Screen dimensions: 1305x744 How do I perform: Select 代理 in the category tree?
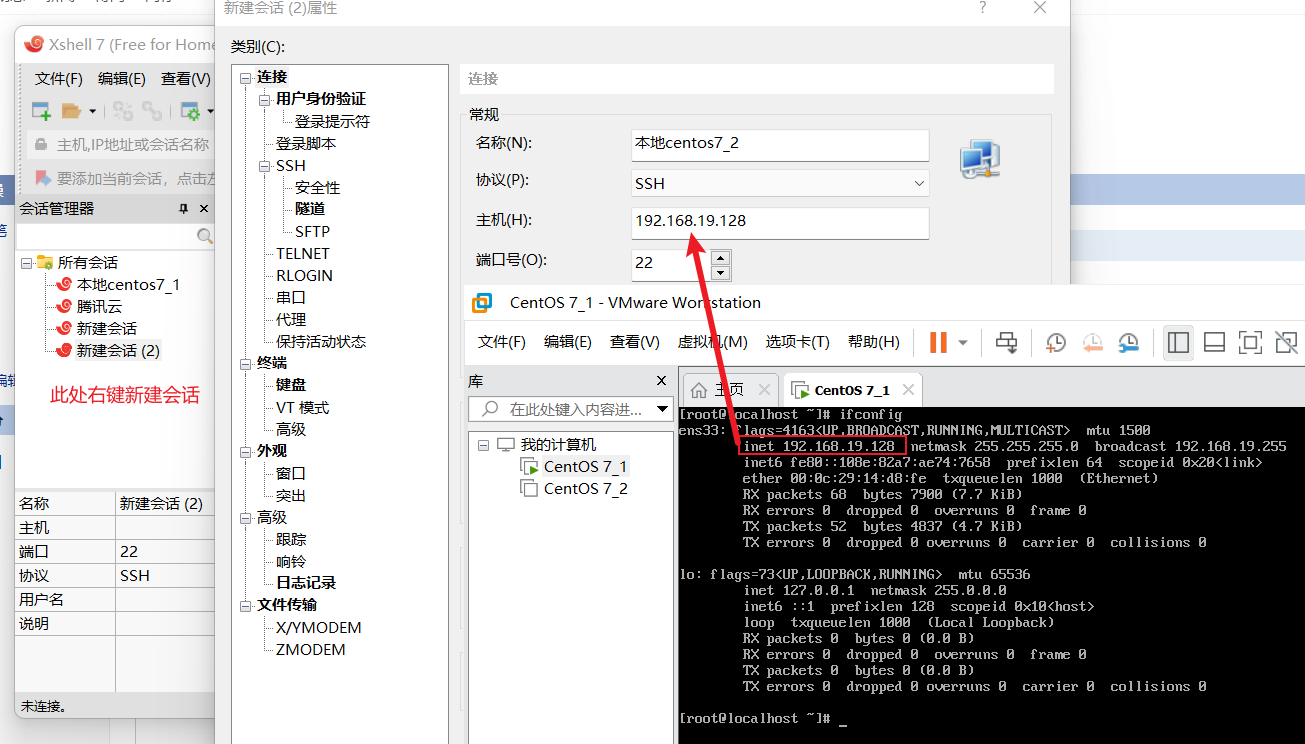pyautogui.click(x=291, y=319)
